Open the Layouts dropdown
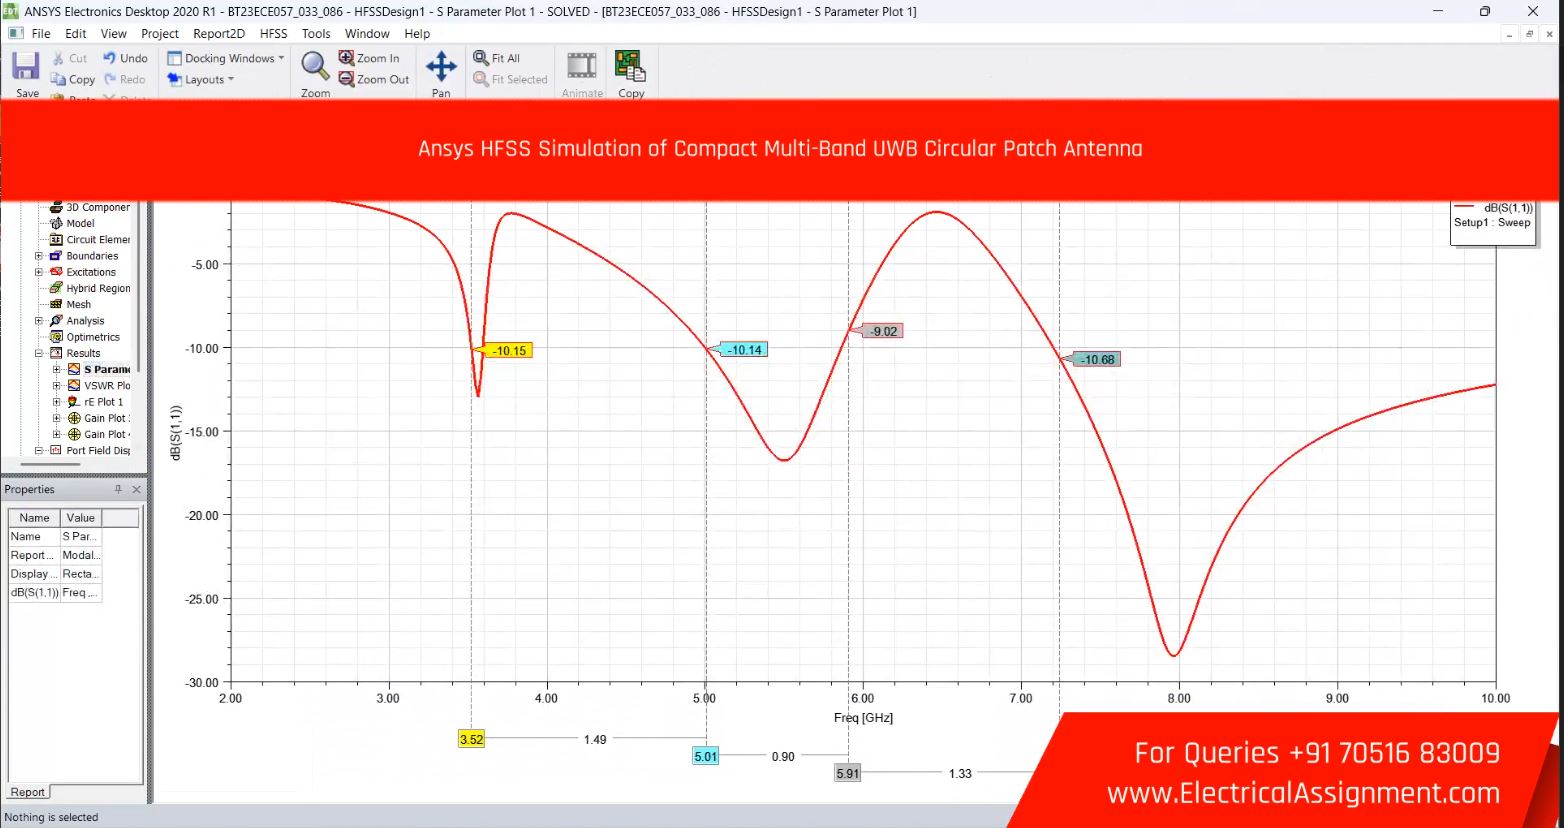The width and height of the screenshot is (1564, 828). pyautogui.click(x=201, y=79)
